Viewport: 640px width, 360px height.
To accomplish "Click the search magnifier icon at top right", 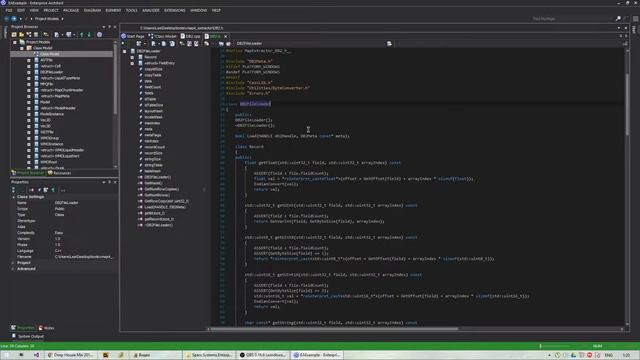I will [x=618, y=18].
